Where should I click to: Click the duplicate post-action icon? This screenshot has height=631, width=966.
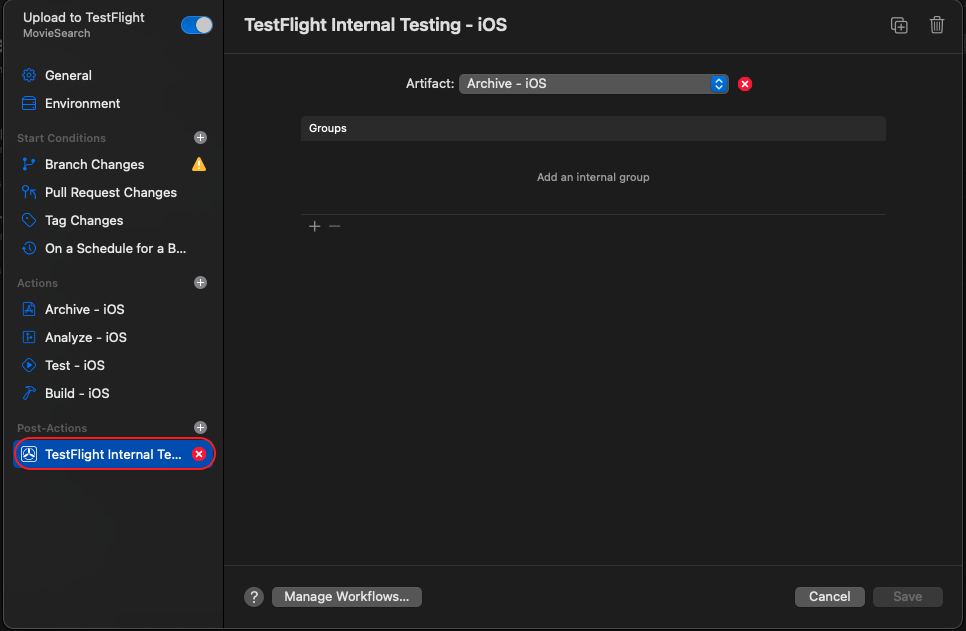click(x=899, y=25)
